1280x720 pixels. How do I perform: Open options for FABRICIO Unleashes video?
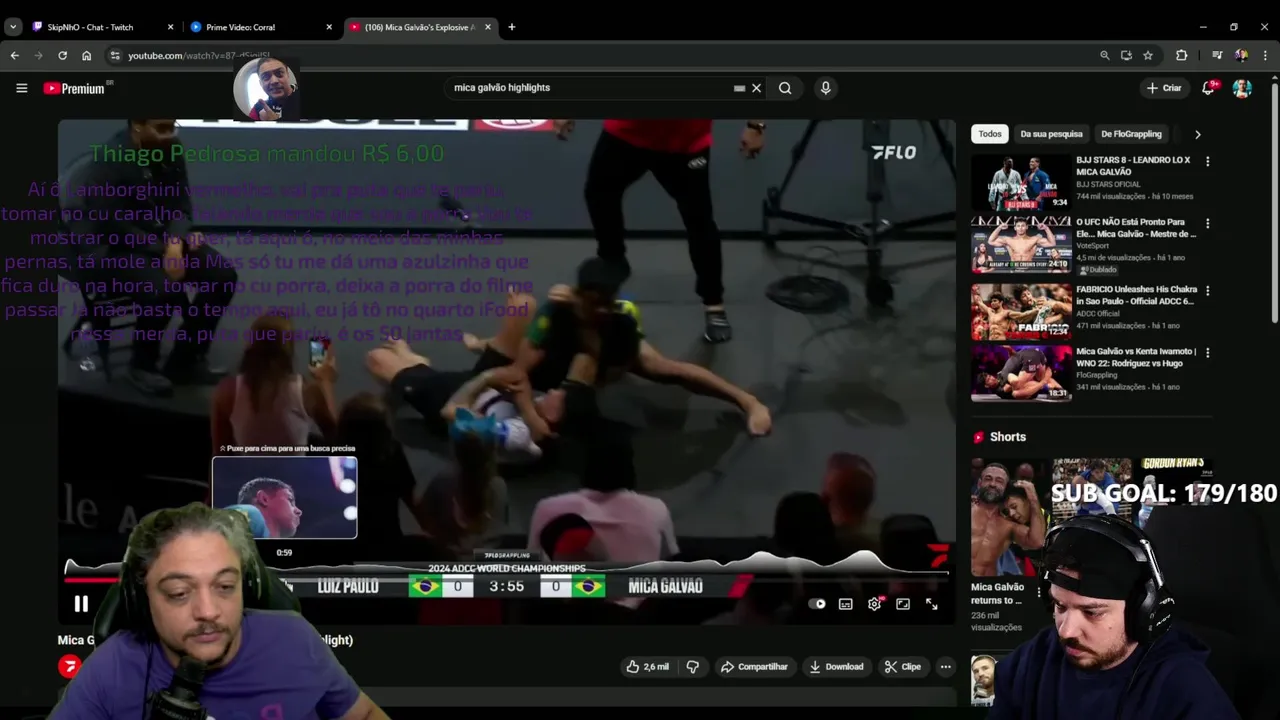1207,291
